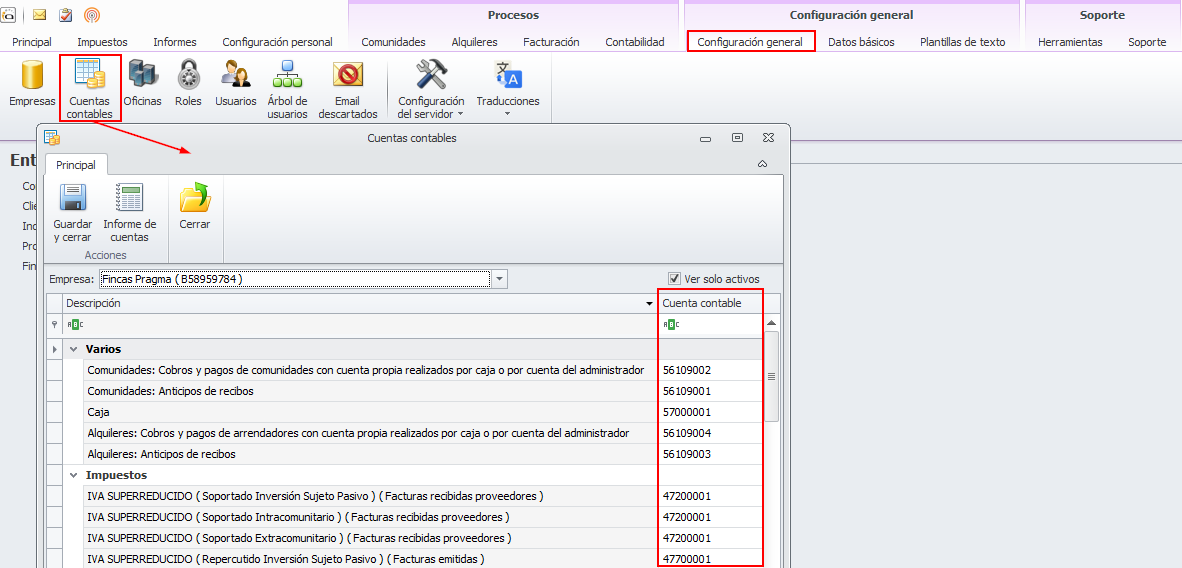Sort by the Descripción column header
1182x568 pixels.
350,303
